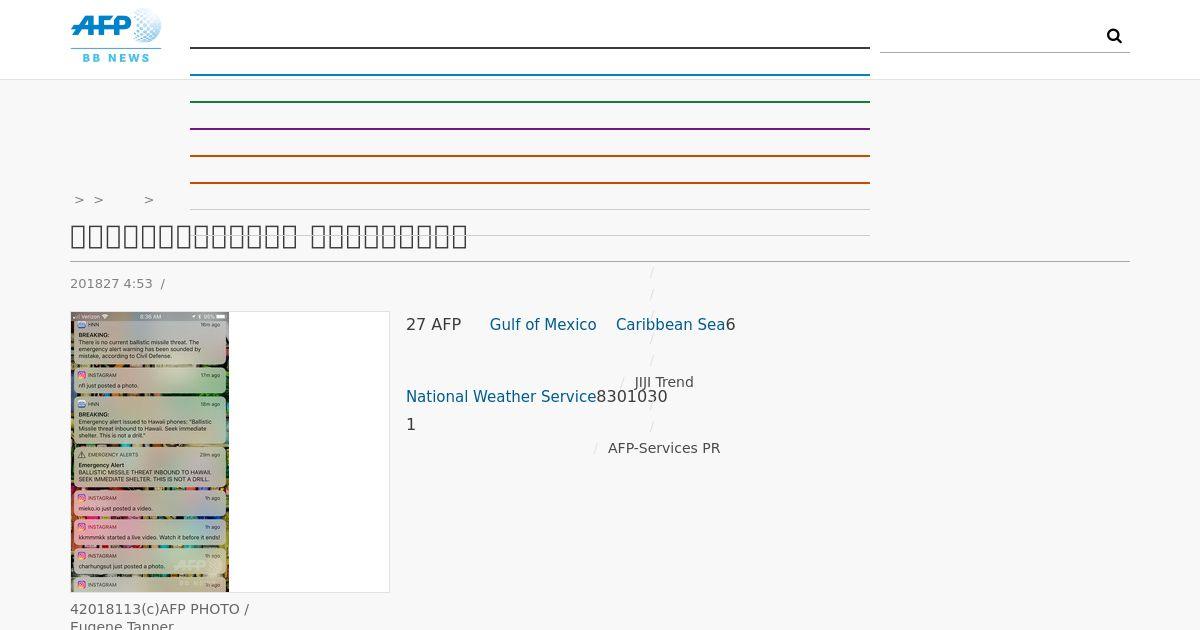Click the AFP-Services PR link

point(664,448)
